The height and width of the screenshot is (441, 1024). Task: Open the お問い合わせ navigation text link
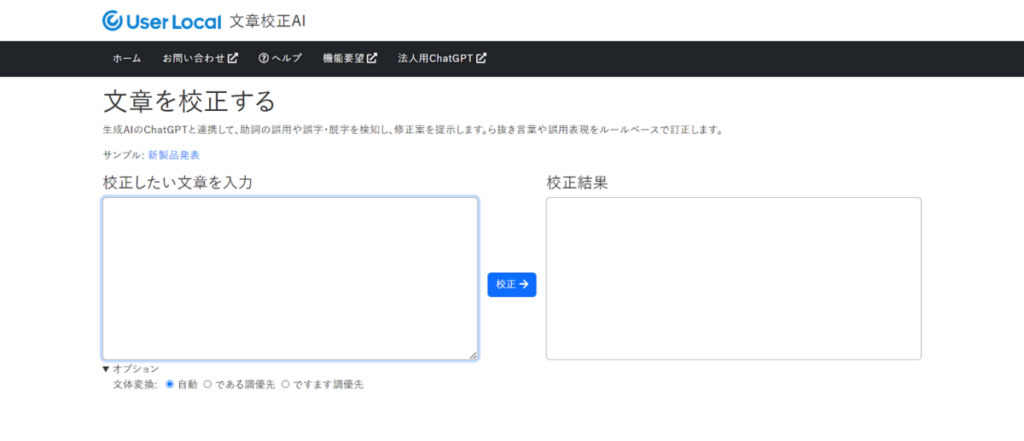click(194, 58)
